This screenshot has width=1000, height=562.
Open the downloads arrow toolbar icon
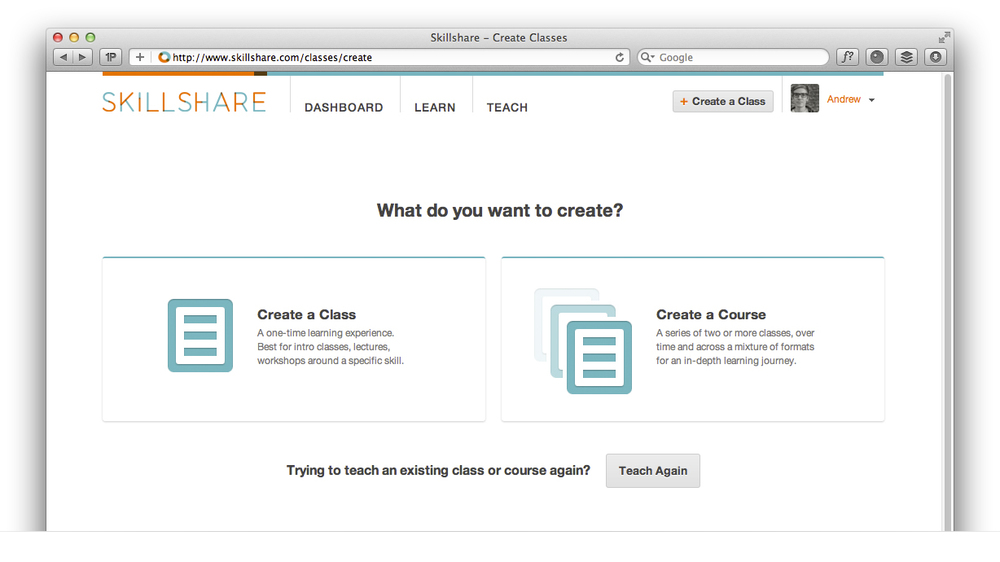click(935, 58)
